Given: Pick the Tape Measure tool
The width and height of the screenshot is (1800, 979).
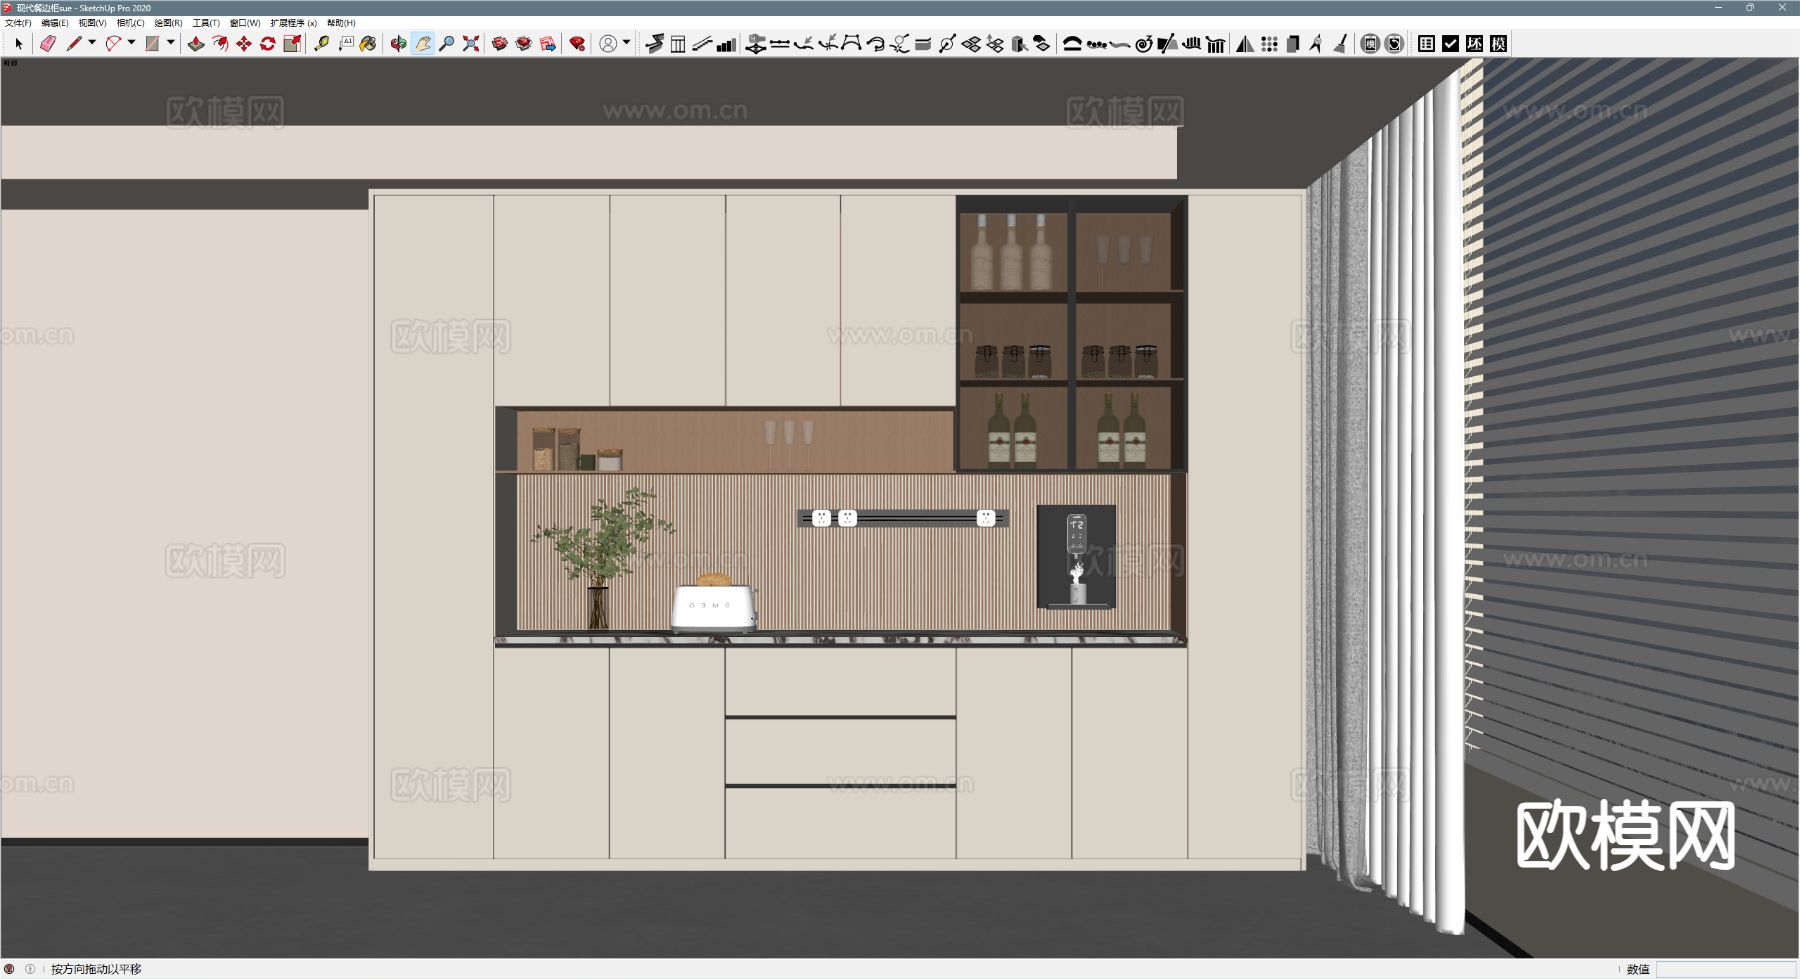Looking at the screenshot, I should click(321, 43).
